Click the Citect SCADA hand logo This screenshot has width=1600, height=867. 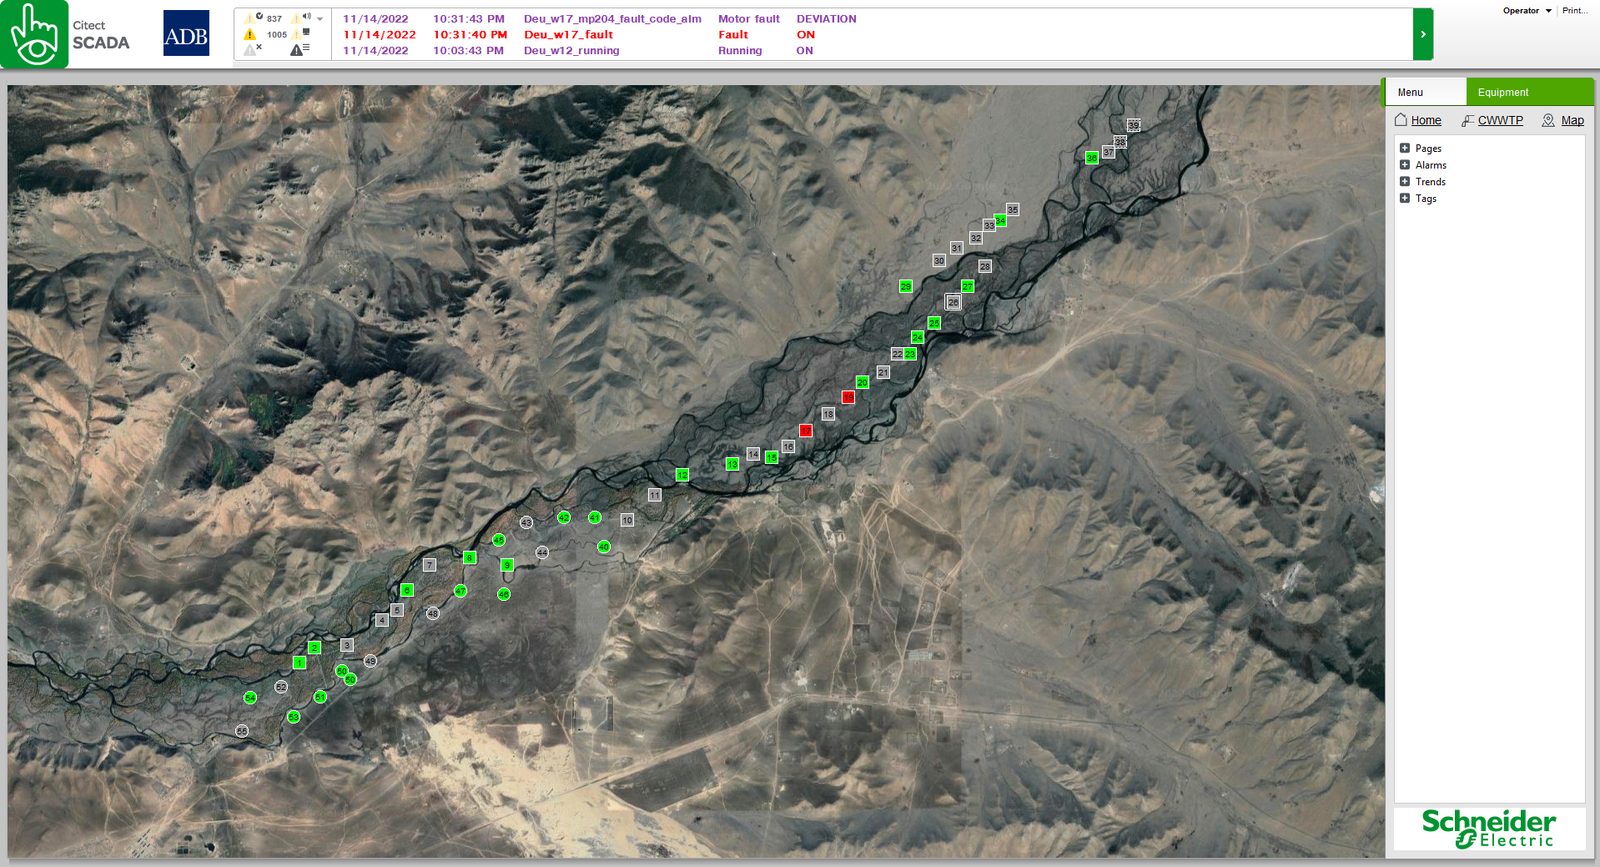(34, 34)
